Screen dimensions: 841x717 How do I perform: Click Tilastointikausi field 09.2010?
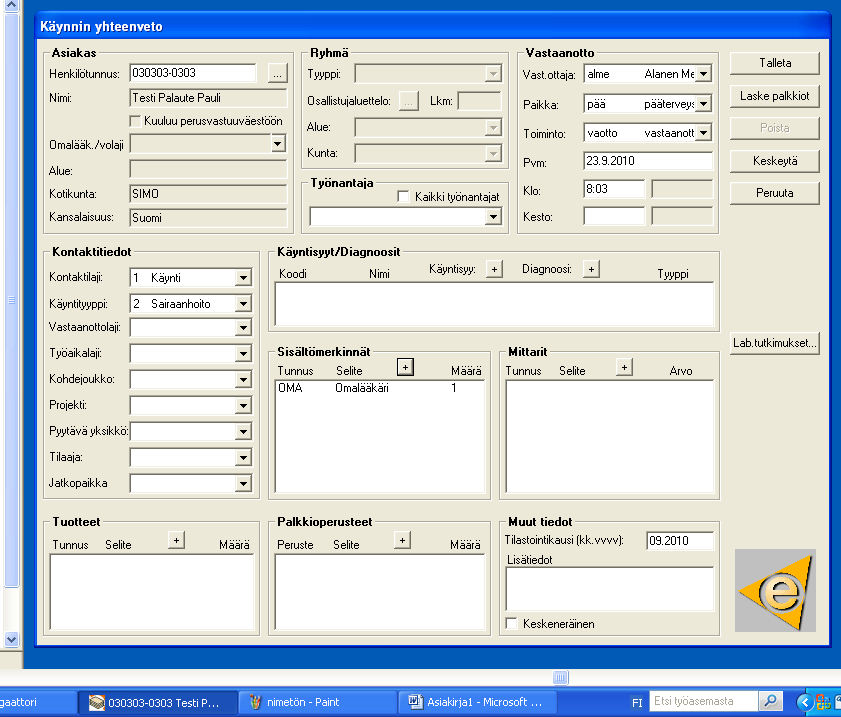[680, 541]
